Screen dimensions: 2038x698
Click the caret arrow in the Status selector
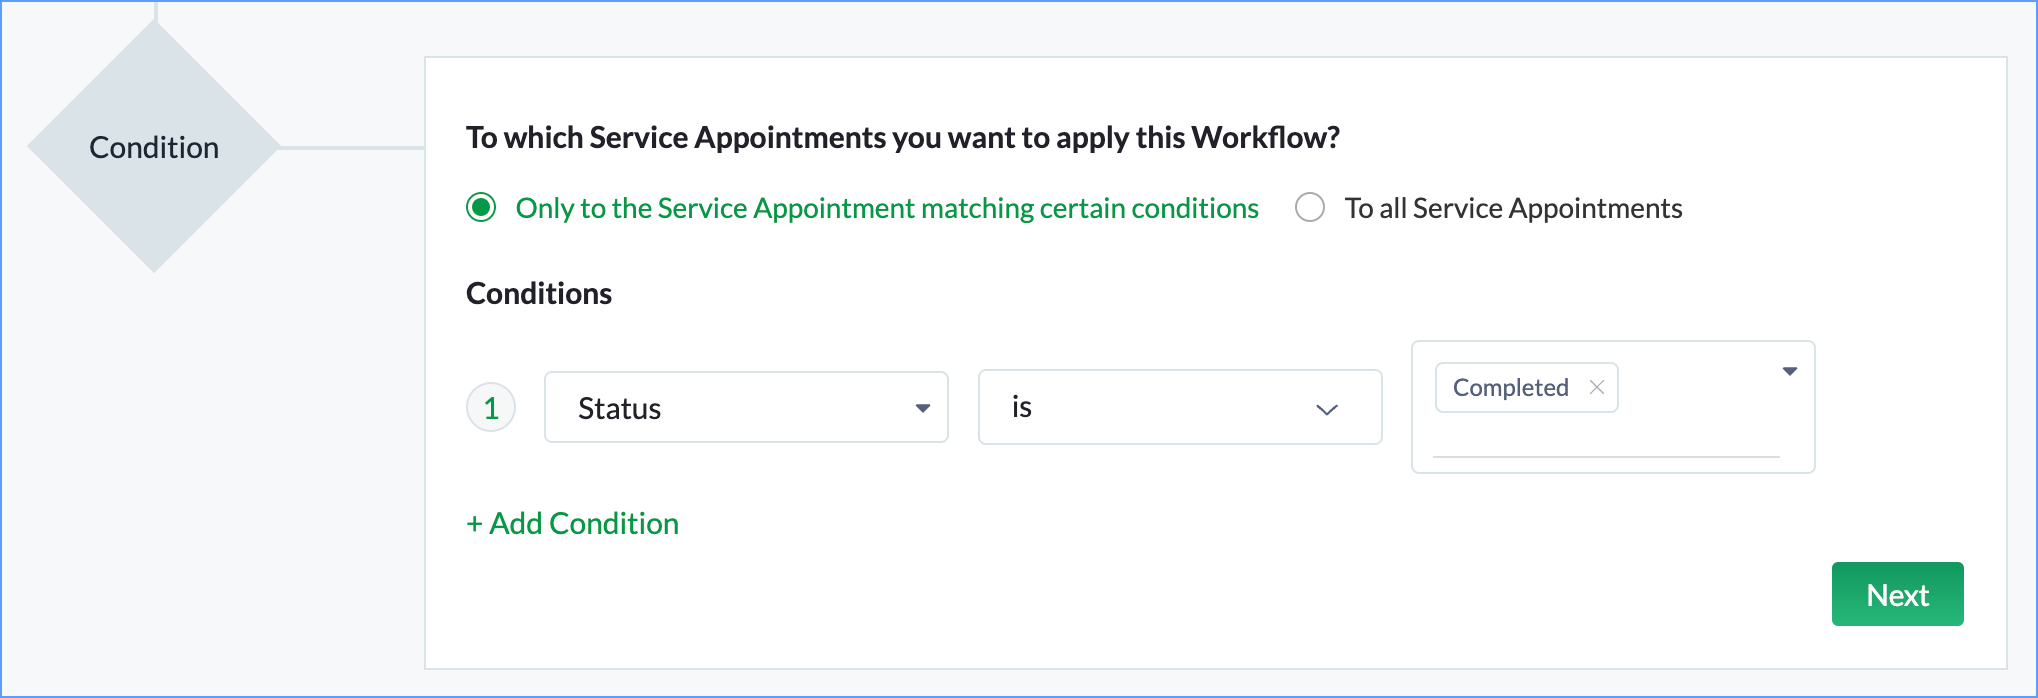pyautogui.click(x=923, y=408)
